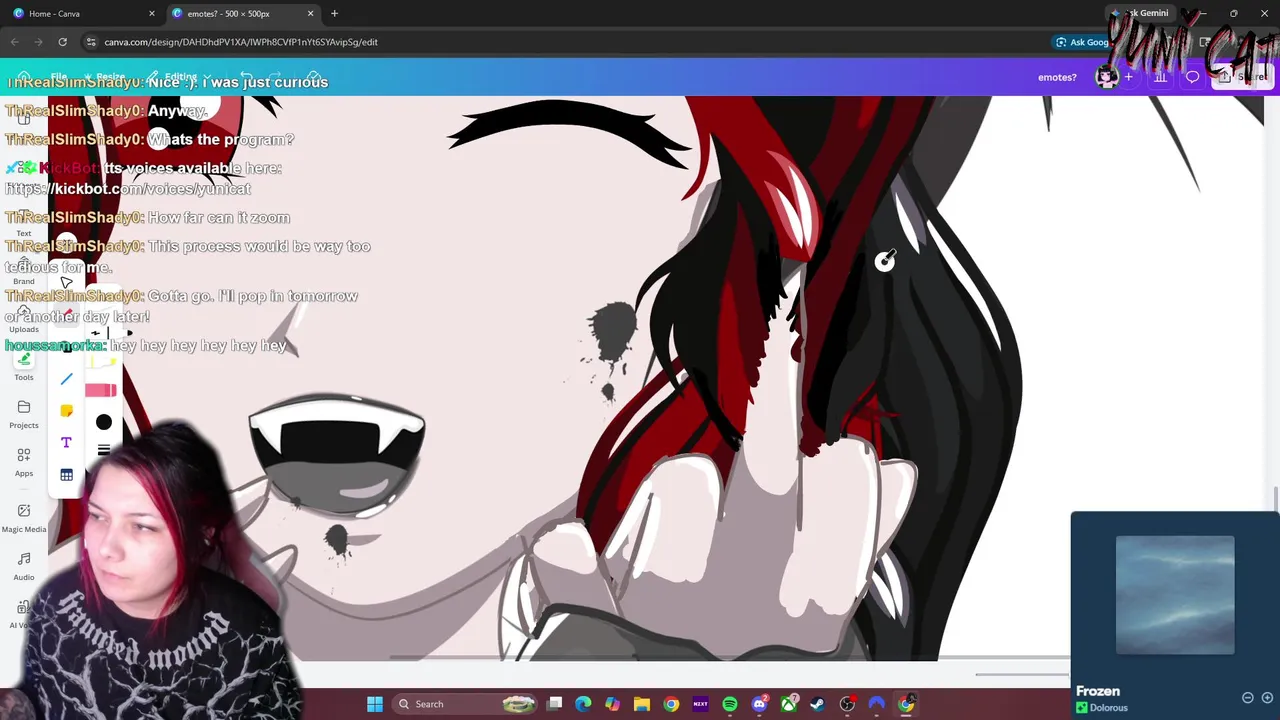Open Task View from taskbar
Screen dimensions: 1280x720
(555, 704)
